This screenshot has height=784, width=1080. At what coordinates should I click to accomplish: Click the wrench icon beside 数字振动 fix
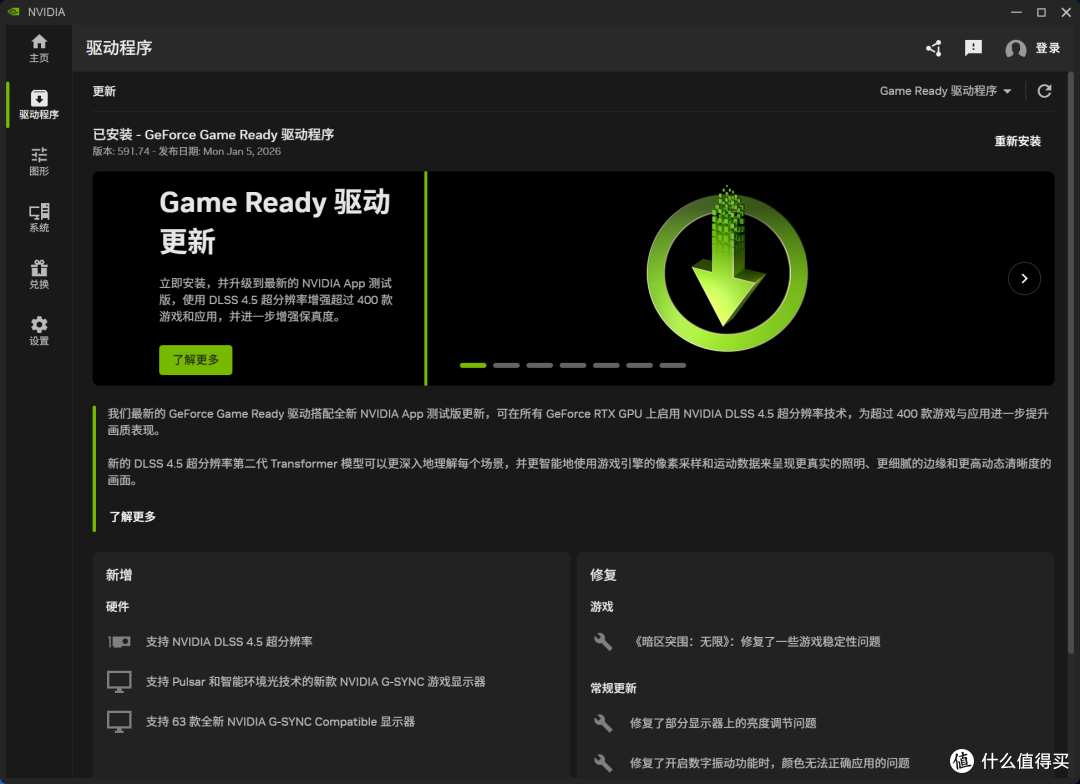tap(603, 763)
